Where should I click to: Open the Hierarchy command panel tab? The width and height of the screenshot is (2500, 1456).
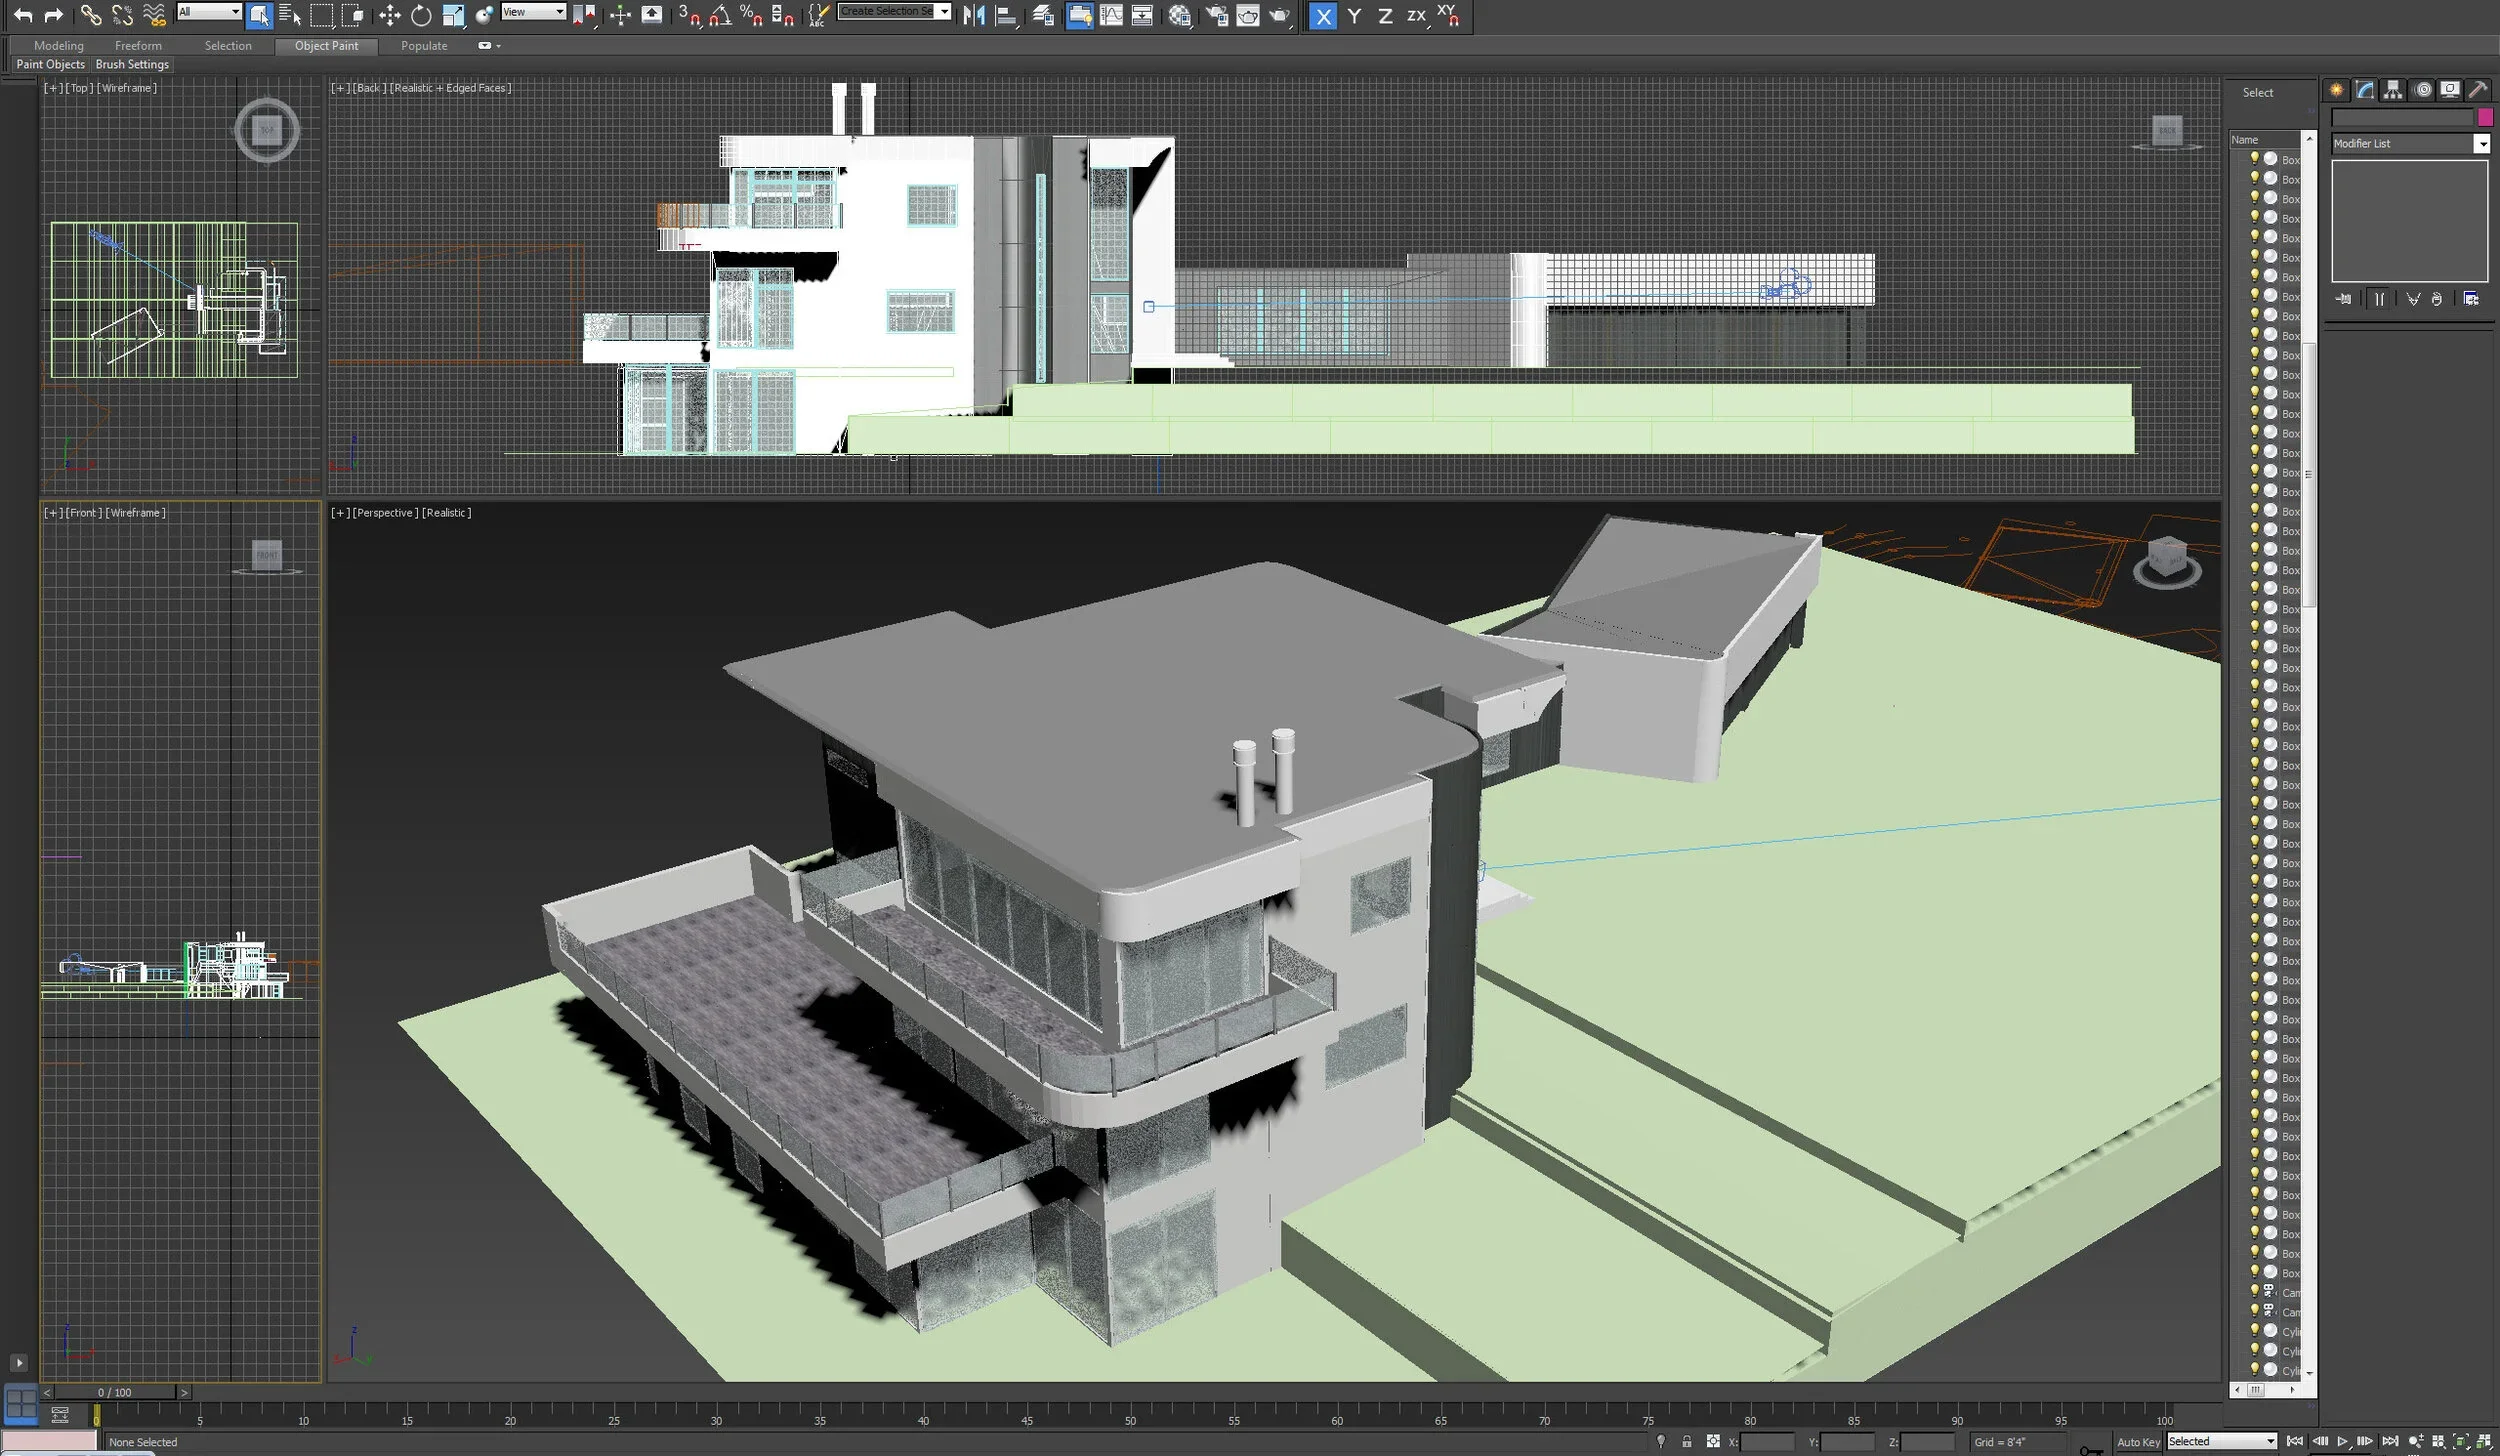(x=2393, y=90)
